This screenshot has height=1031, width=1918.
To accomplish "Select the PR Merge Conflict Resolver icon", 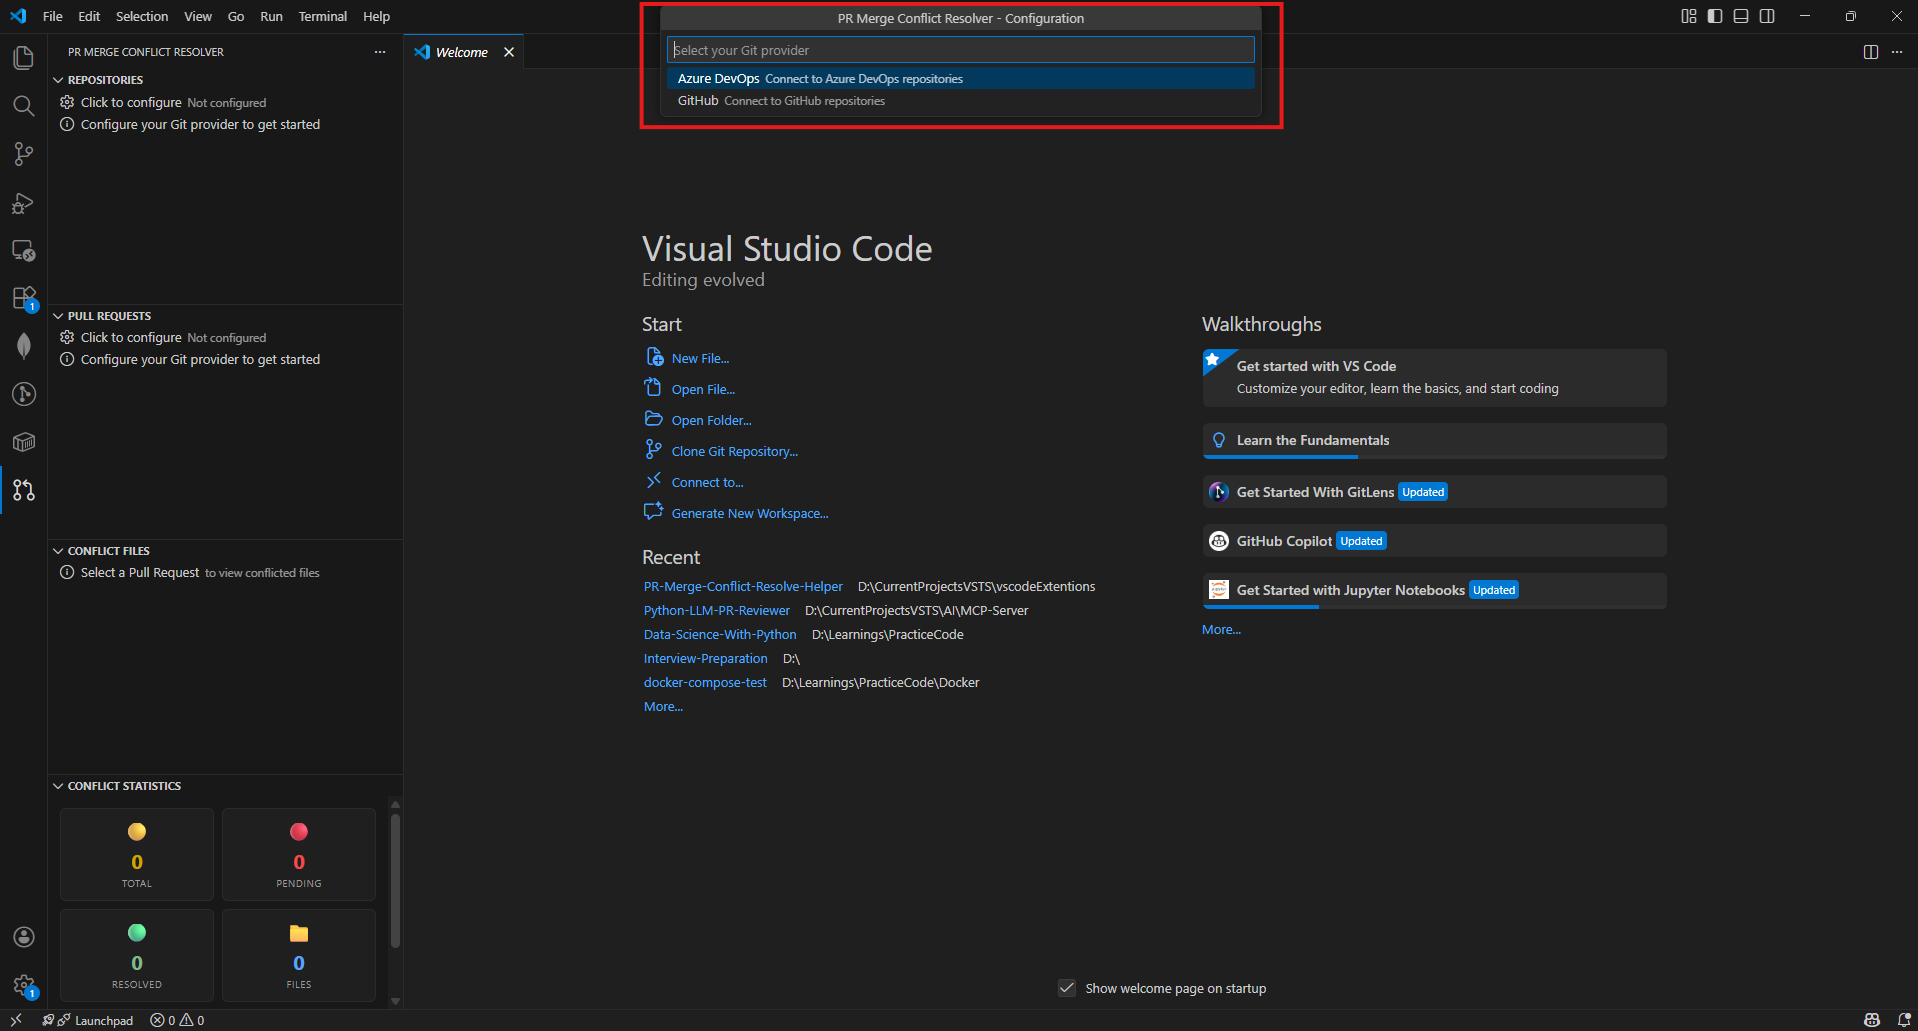I will coord(23,490).
